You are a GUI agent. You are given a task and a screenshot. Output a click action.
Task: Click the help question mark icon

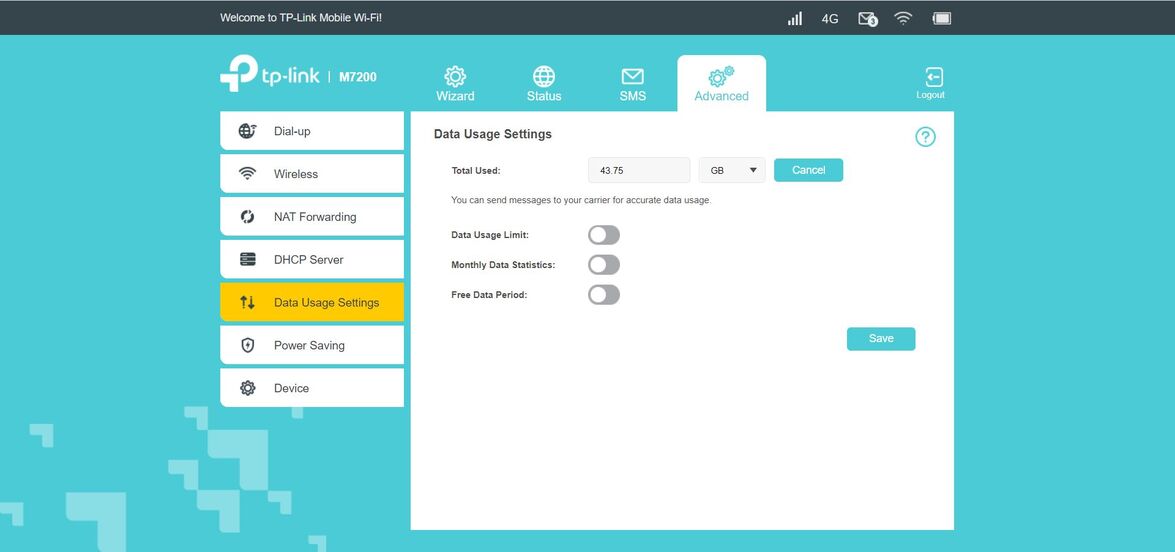925,137
